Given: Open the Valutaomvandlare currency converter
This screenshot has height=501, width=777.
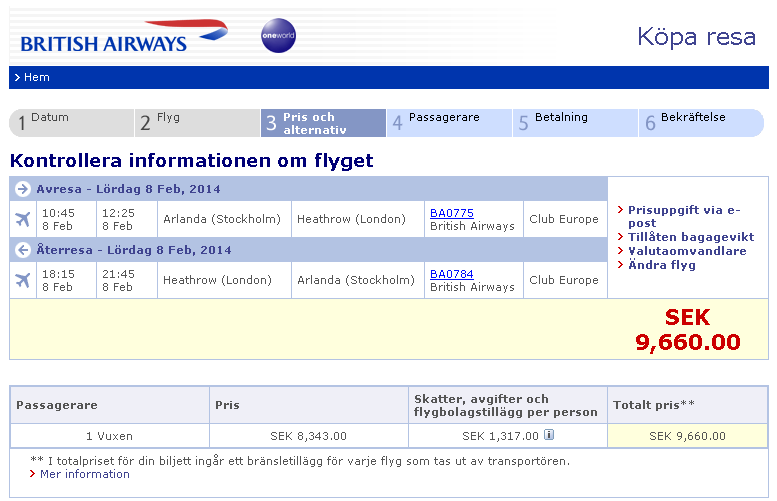Looking at the screenshot, I should pyautogui.click(x=686, y=251).
